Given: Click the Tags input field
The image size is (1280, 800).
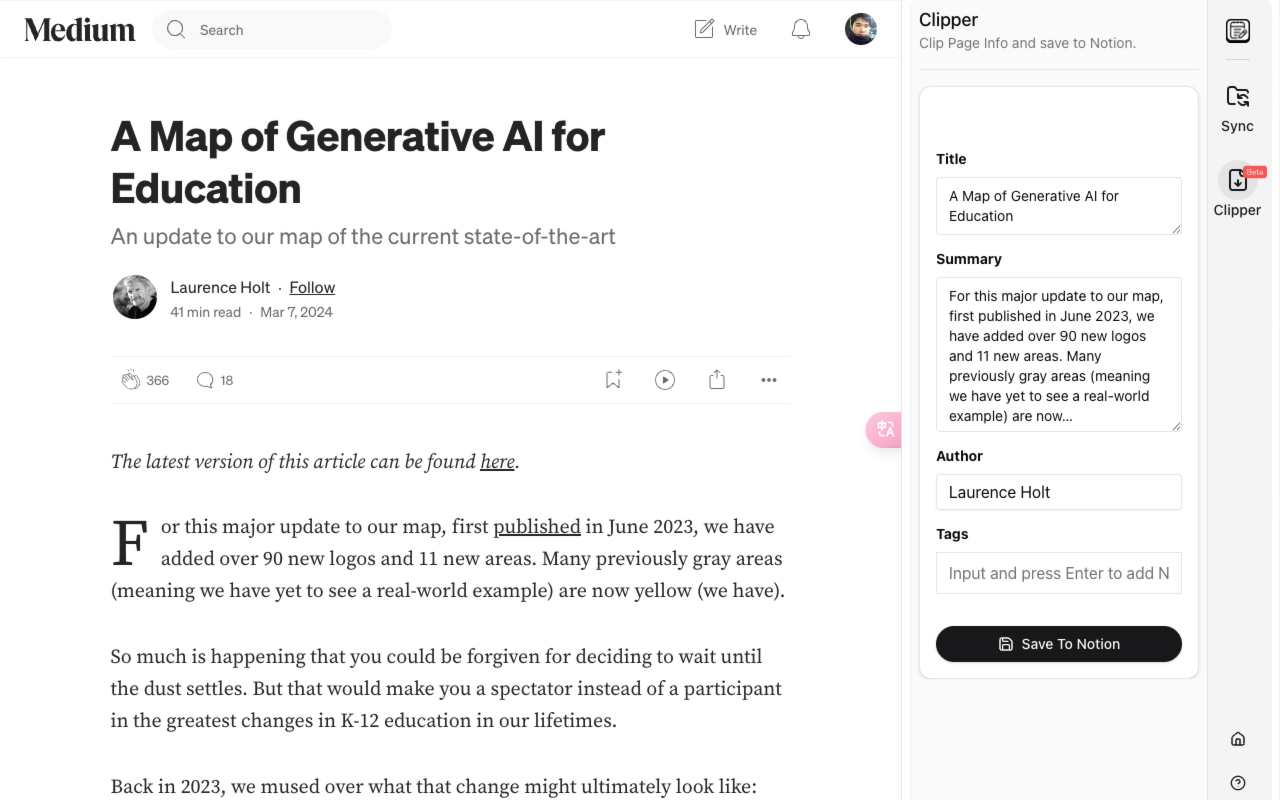Looking at the screenshot, I should click(1058, 573).
